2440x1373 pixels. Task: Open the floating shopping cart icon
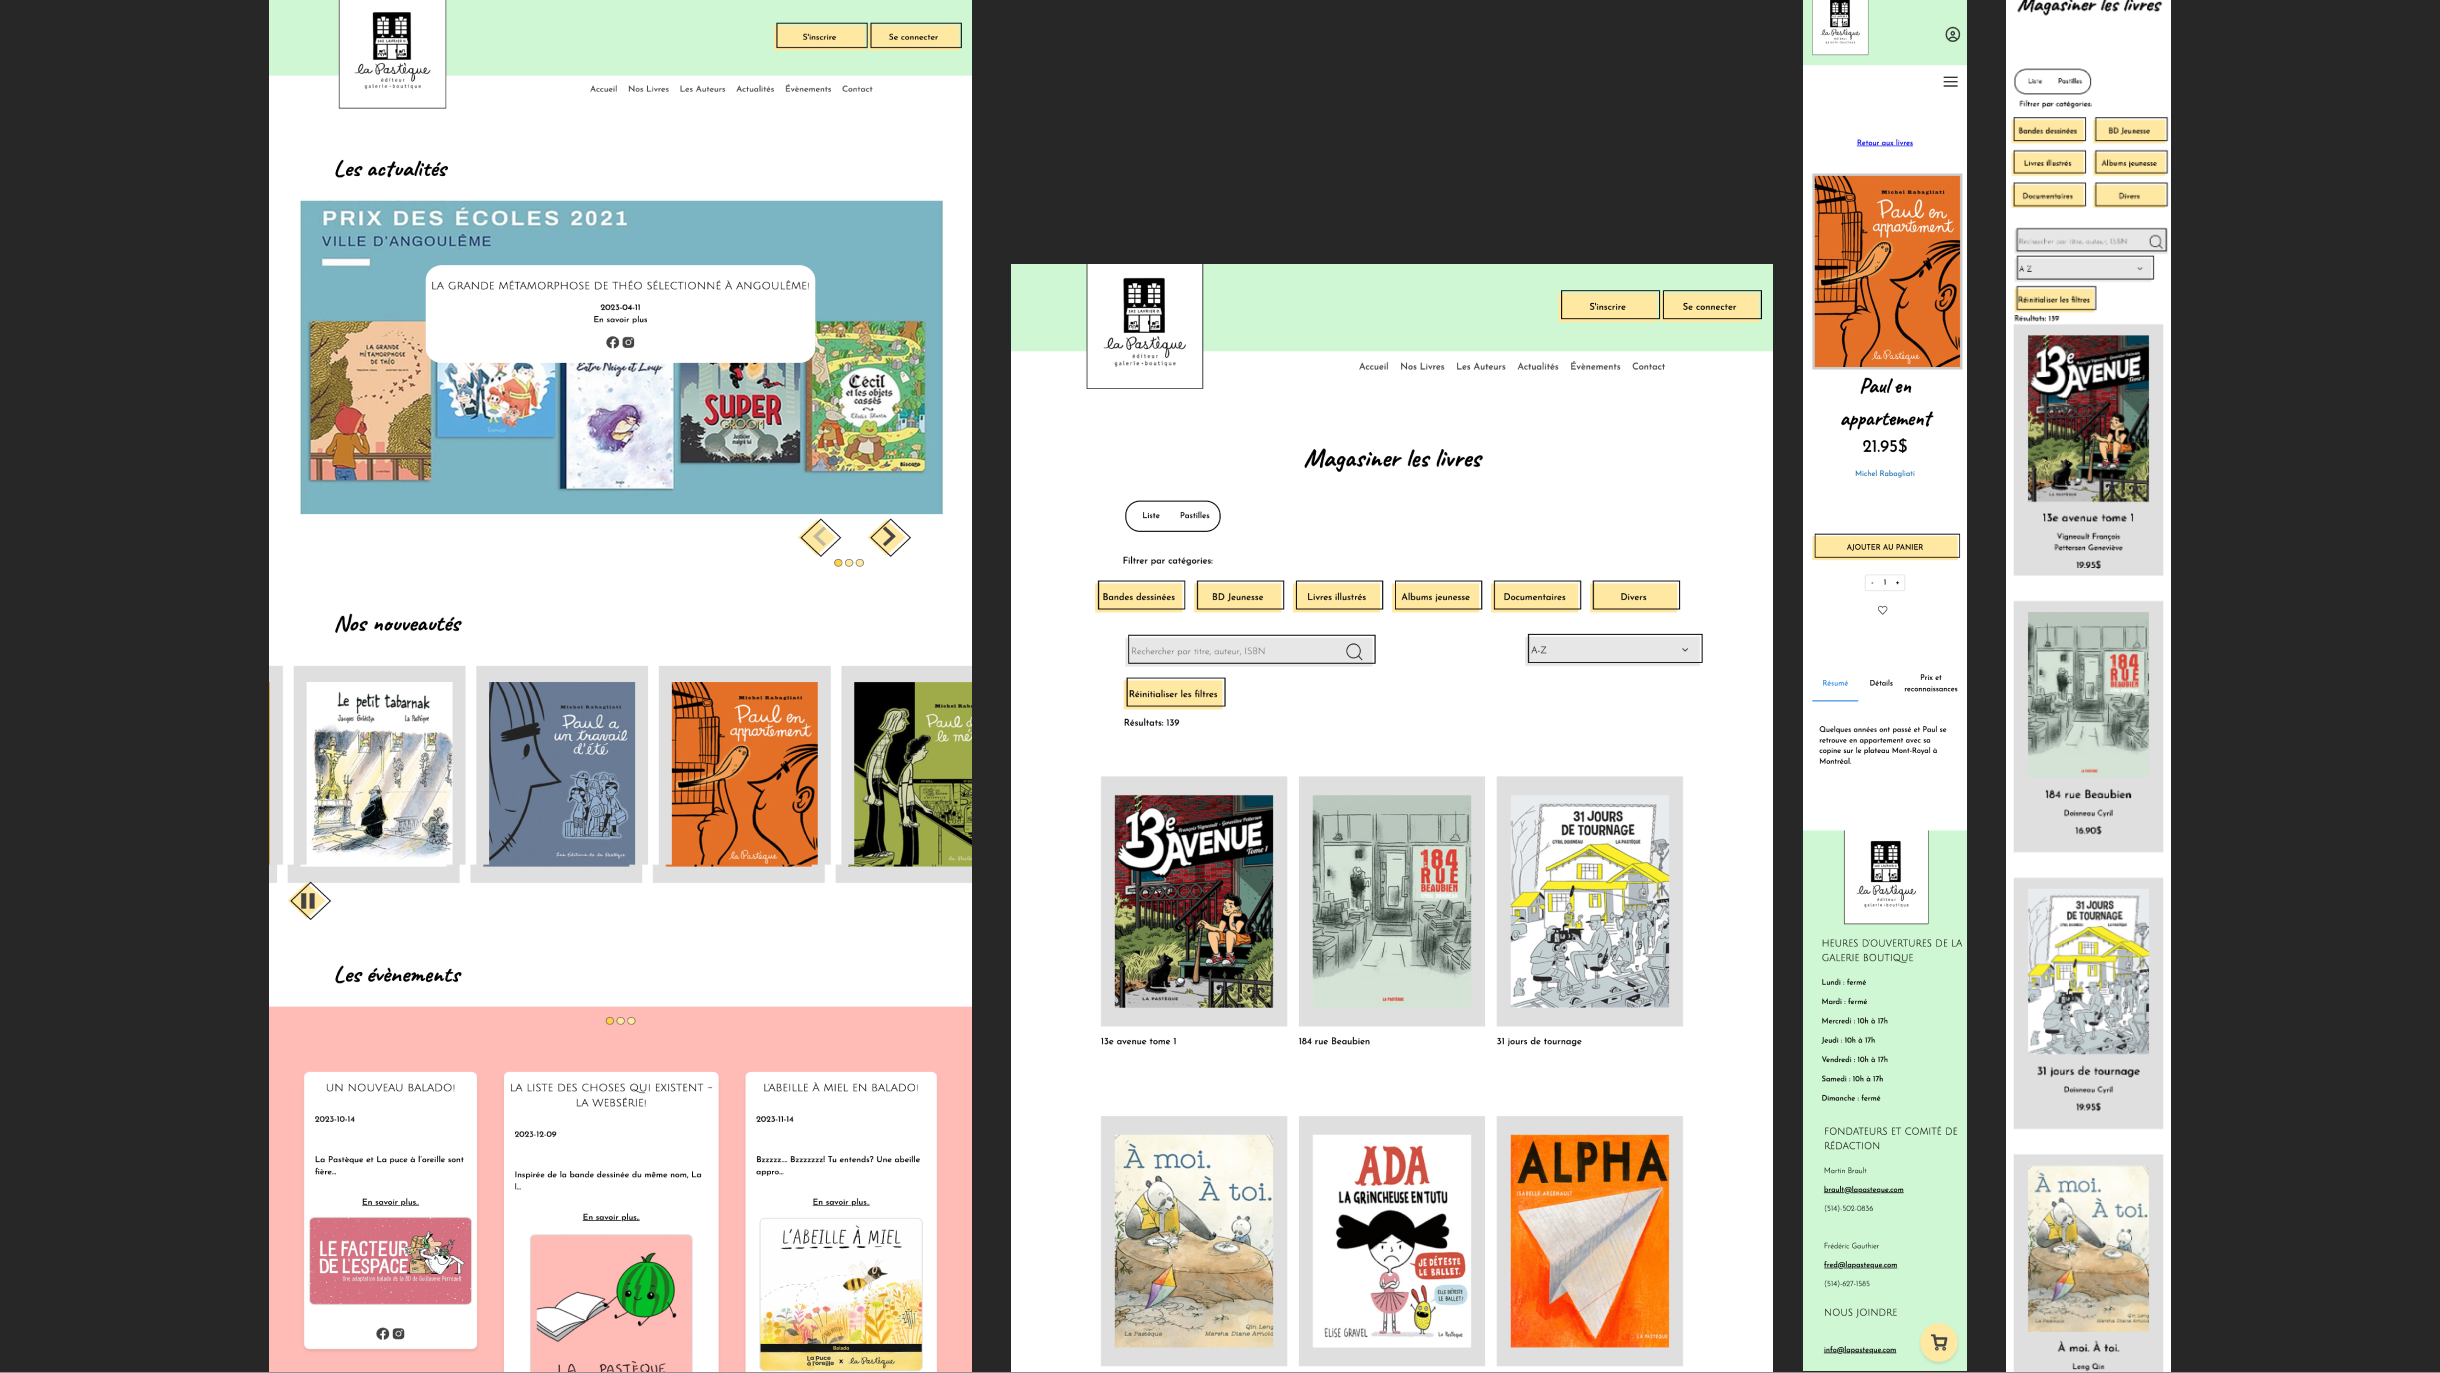coord(1939,1343)
